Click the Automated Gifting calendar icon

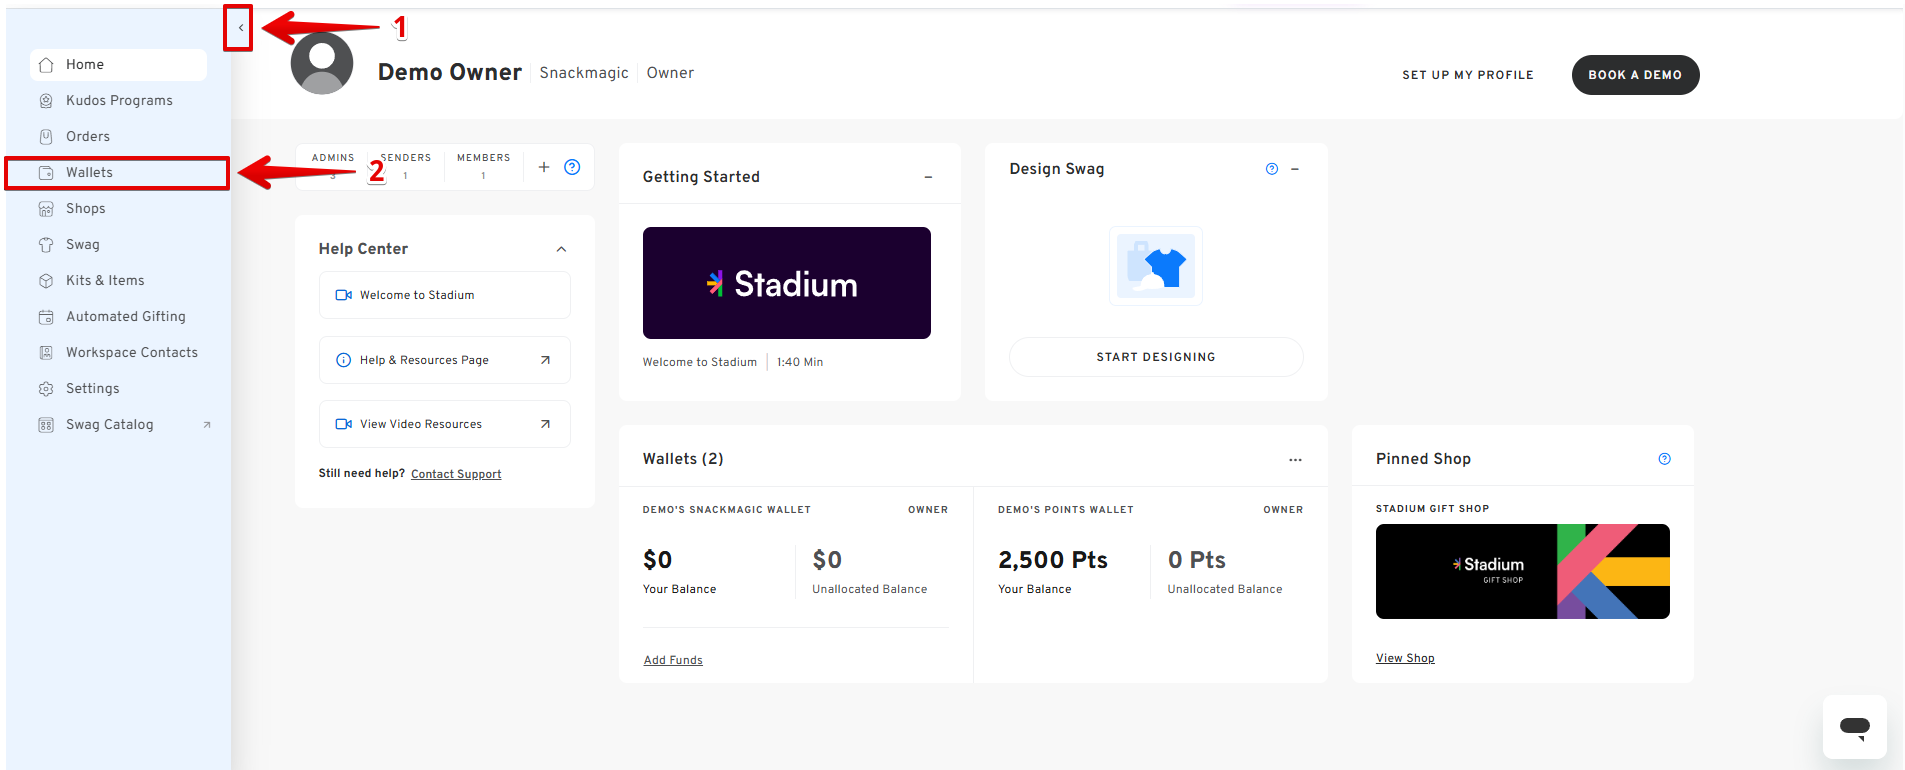46,317
